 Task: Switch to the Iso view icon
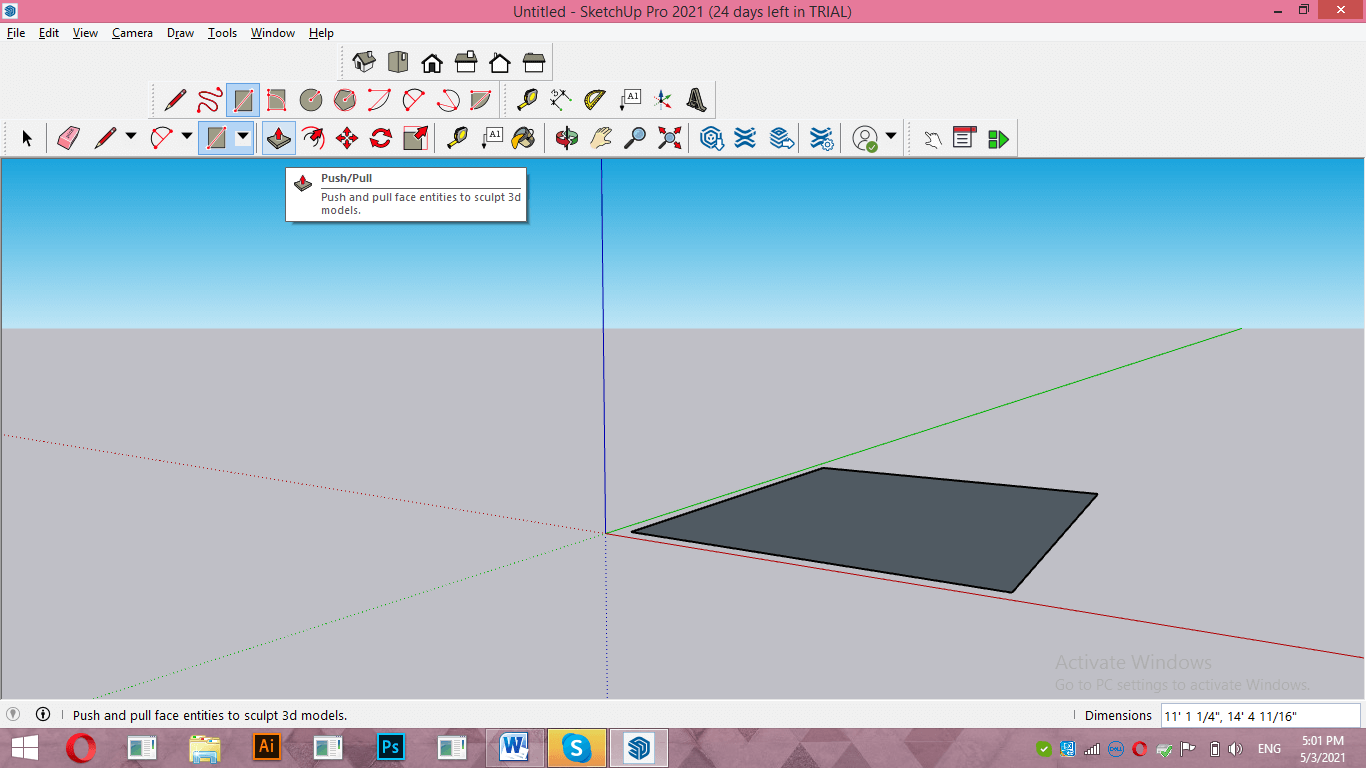pyautogui.click(x=364, y=63)
